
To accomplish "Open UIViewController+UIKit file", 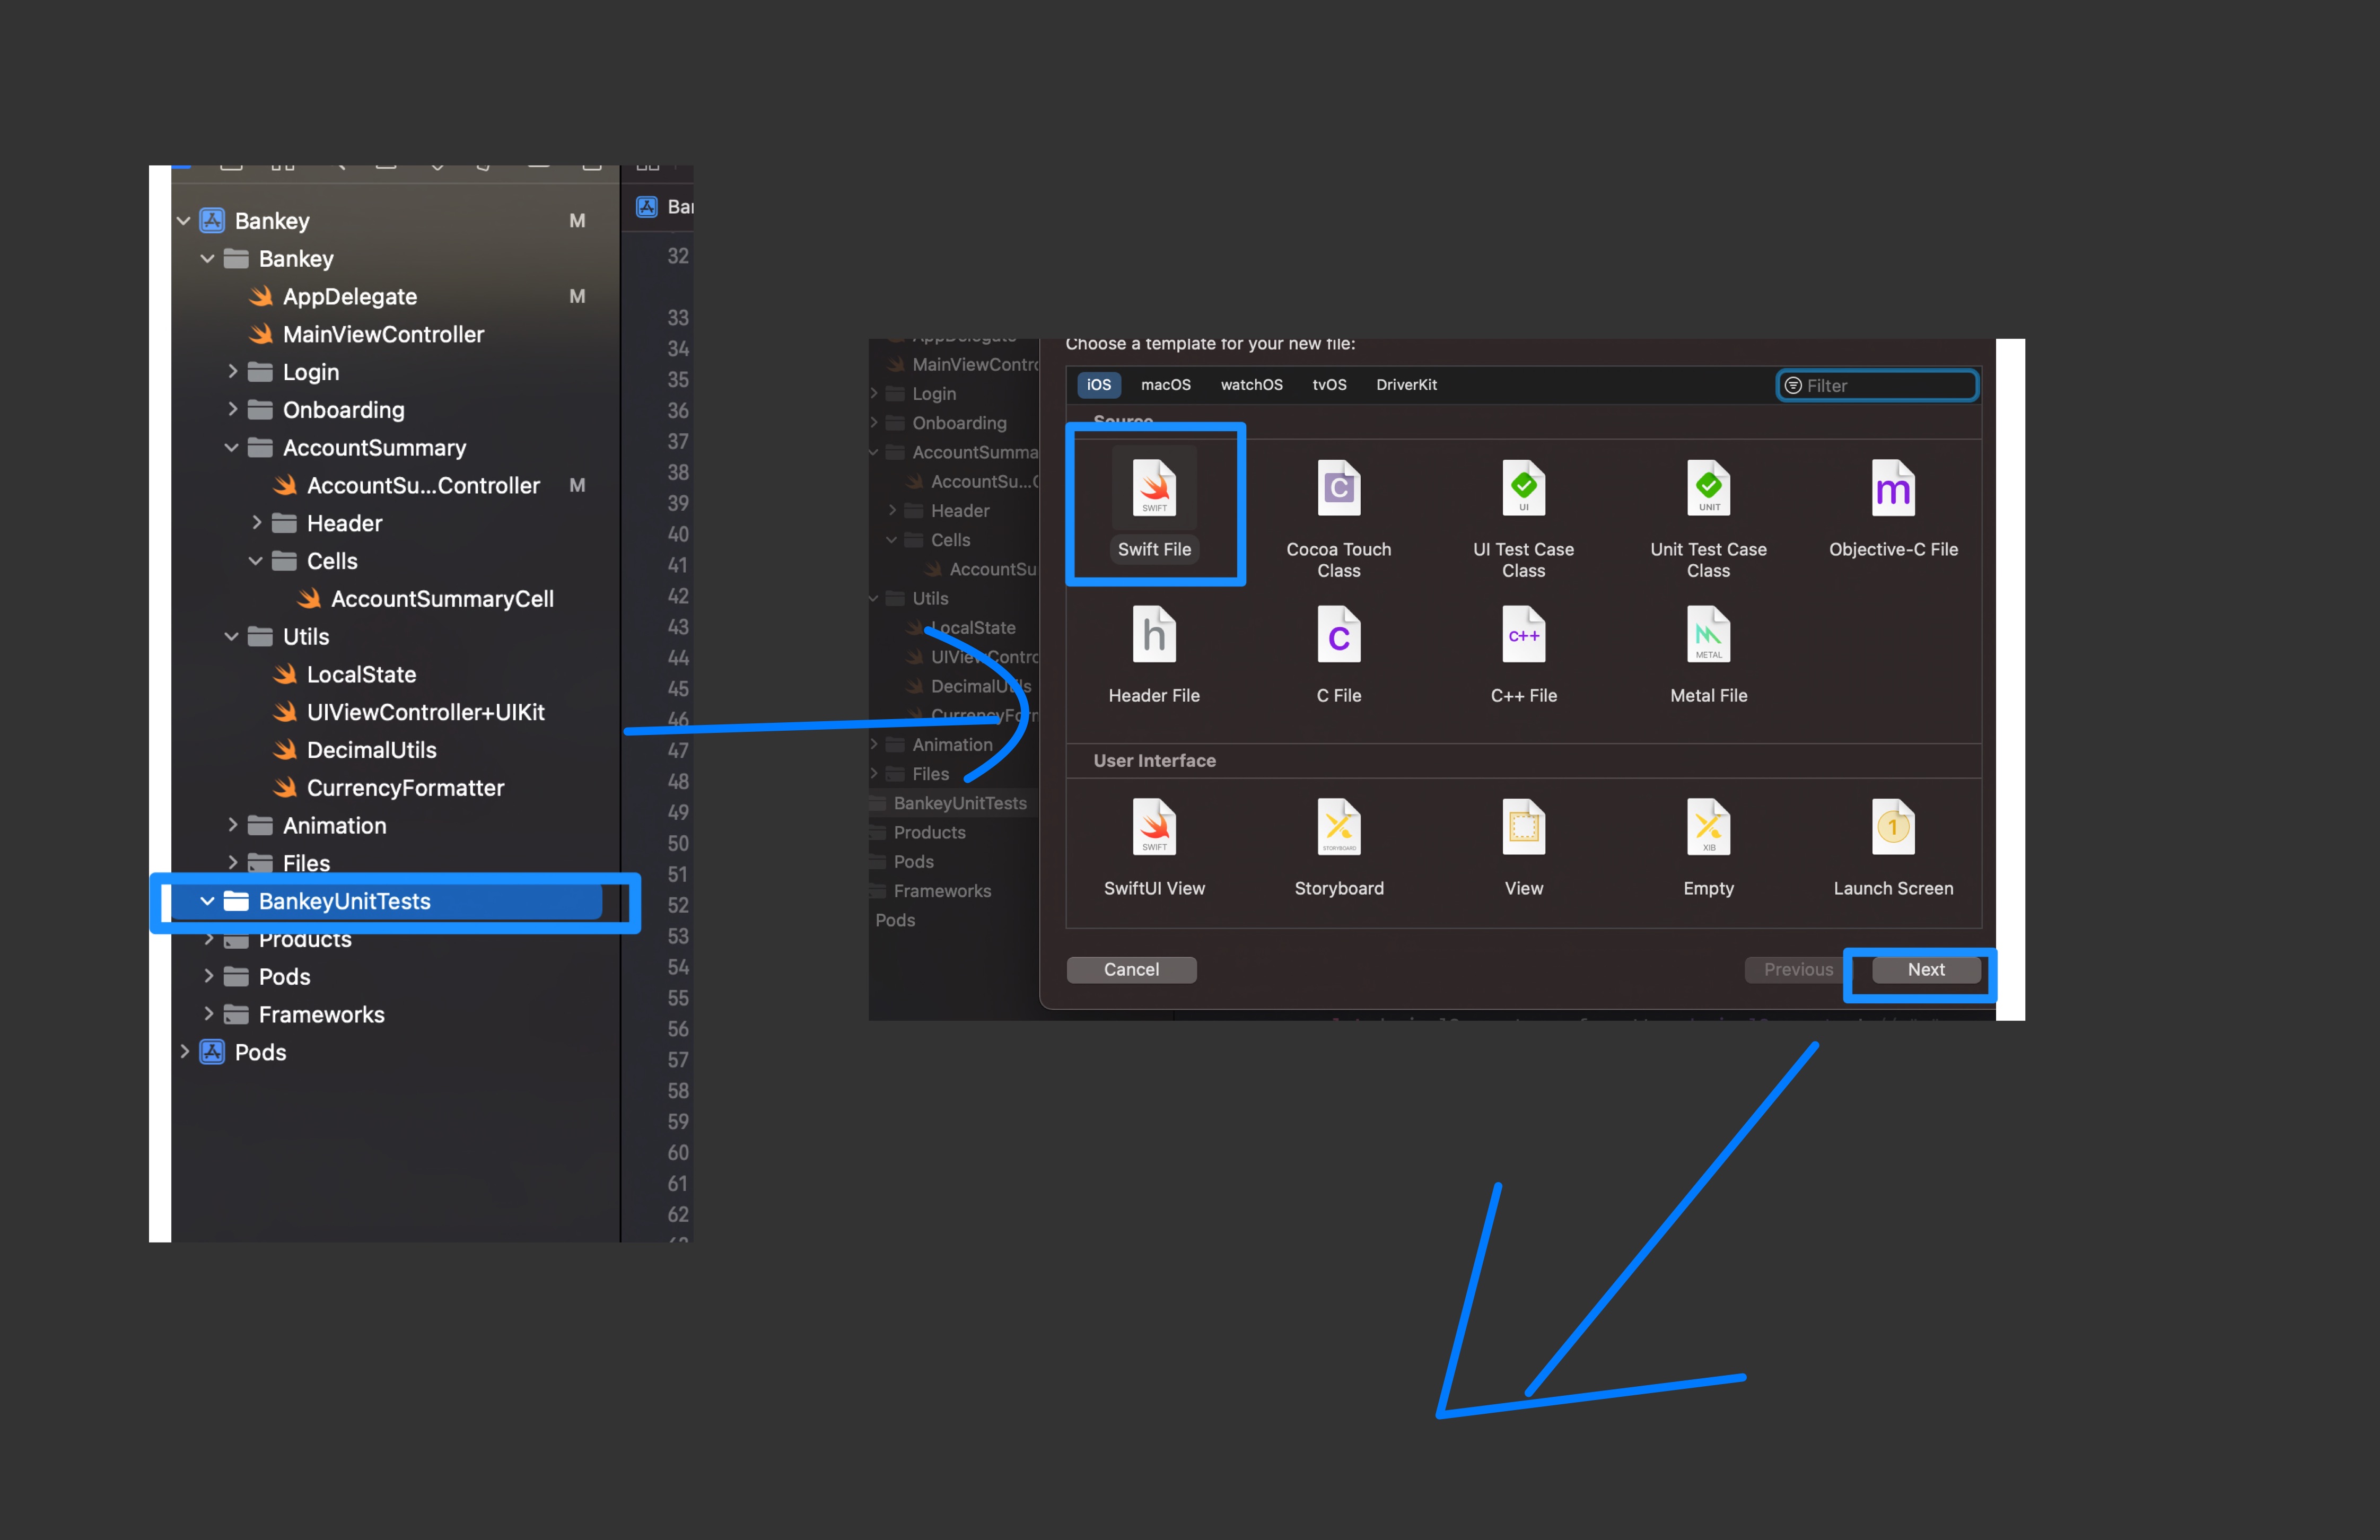I will [x=425, y=712].
